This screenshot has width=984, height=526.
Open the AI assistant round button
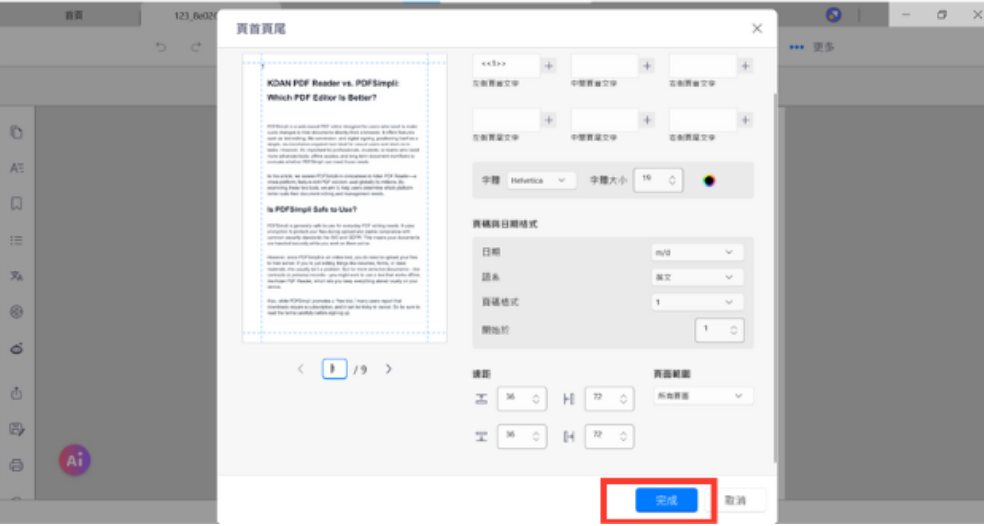click(75, 460)
